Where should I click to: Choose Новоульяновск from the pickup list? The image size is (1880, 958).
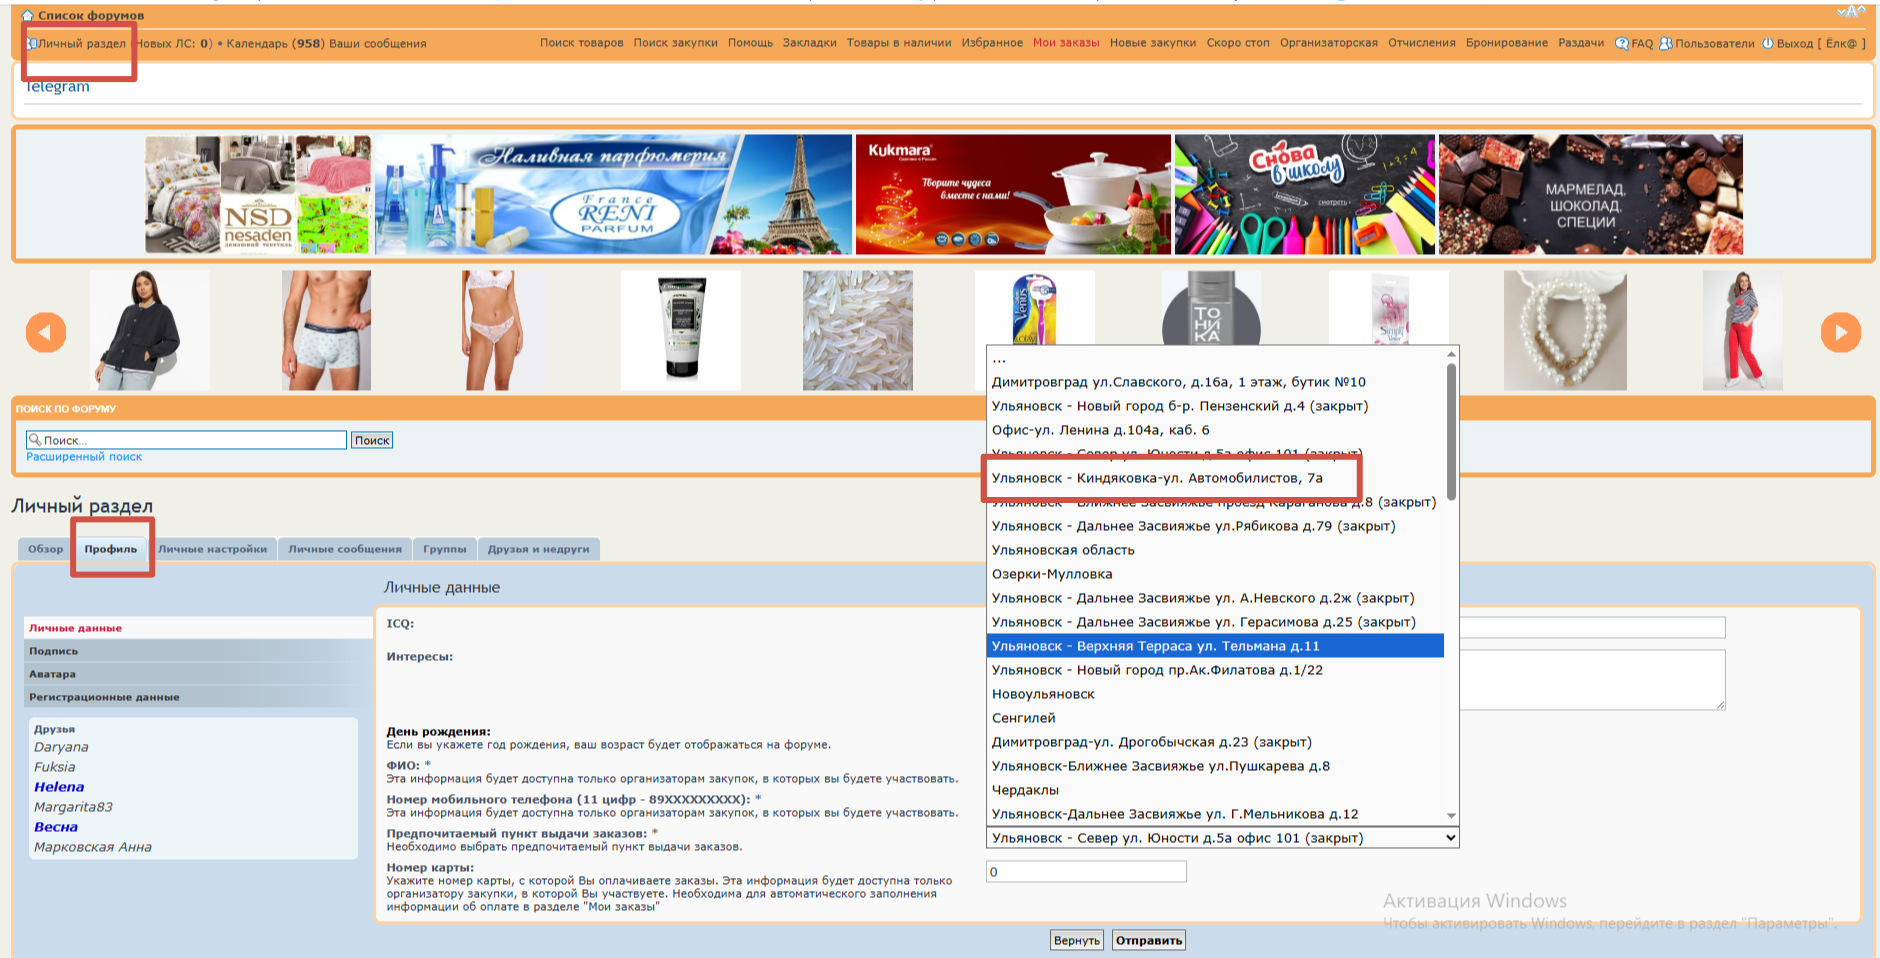click(x=1043, y=694)
